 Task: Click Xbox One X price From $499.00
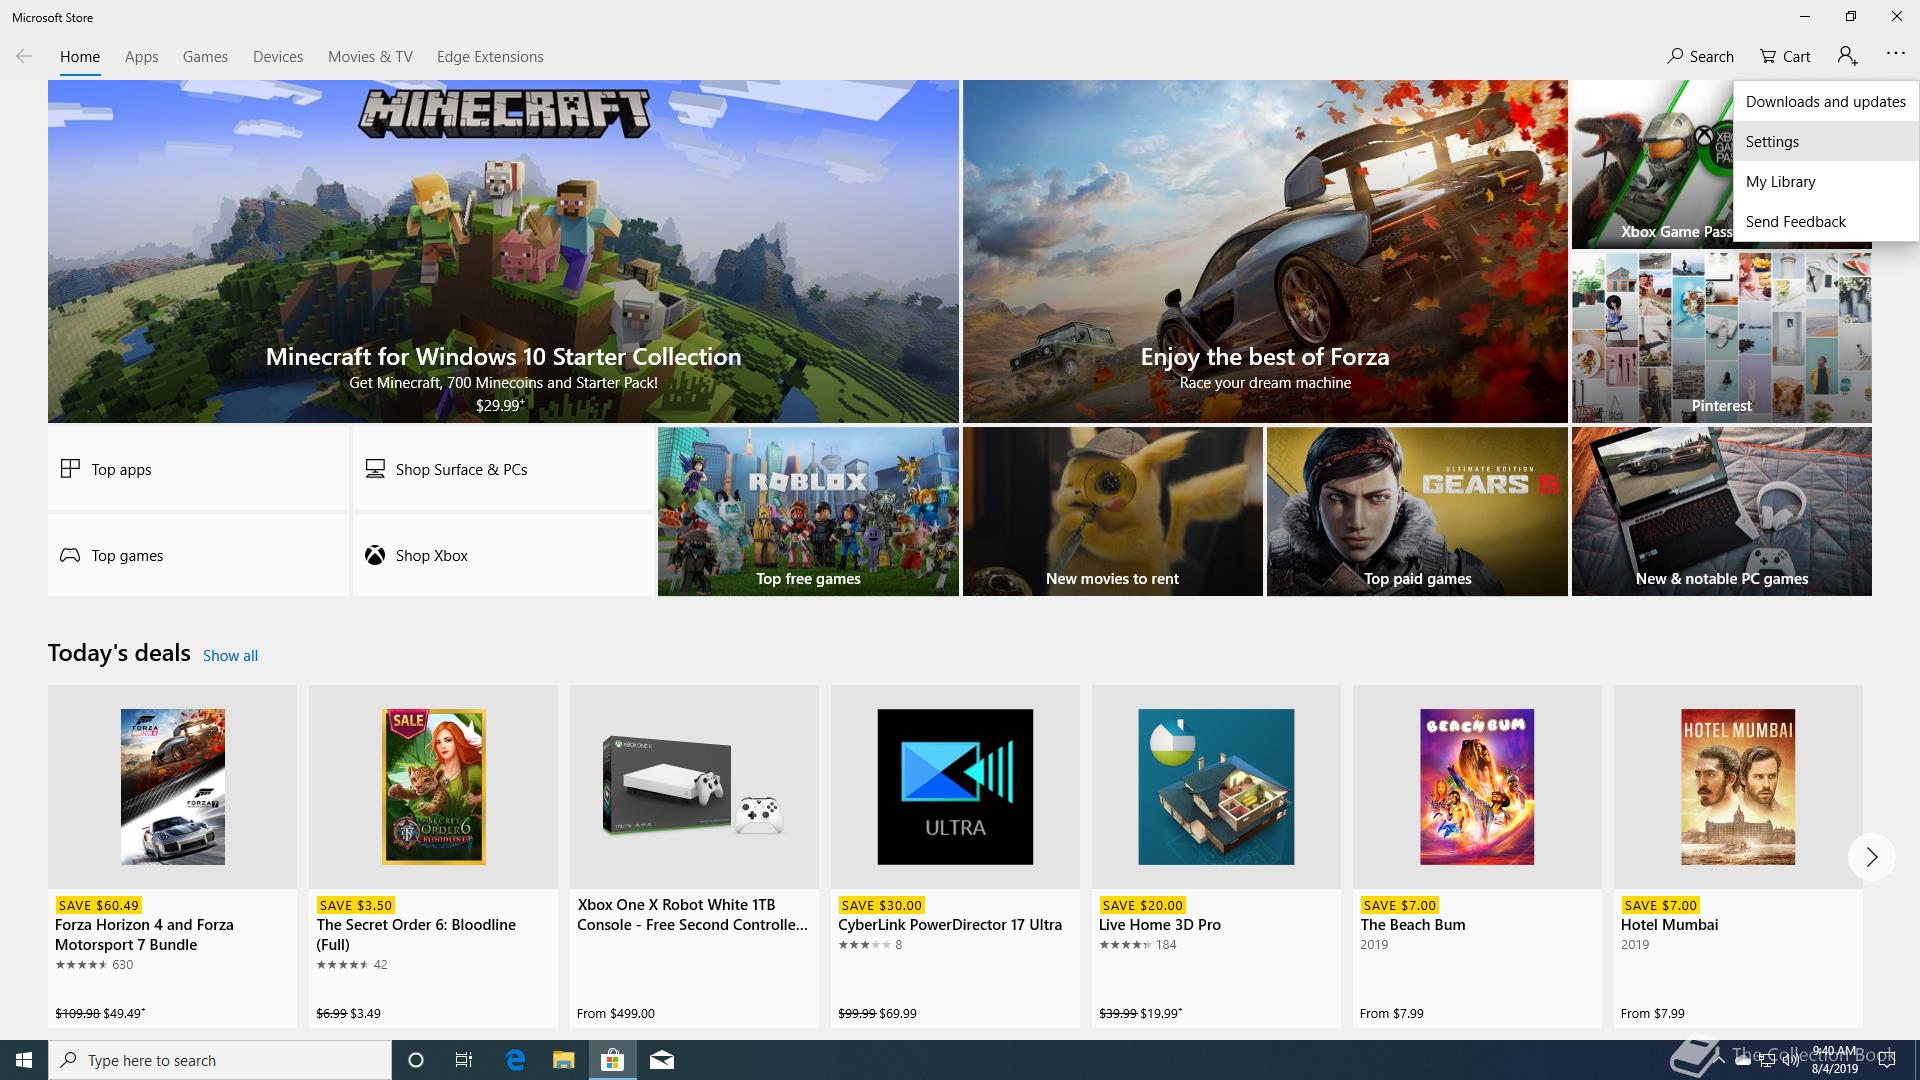(616, 1013)
